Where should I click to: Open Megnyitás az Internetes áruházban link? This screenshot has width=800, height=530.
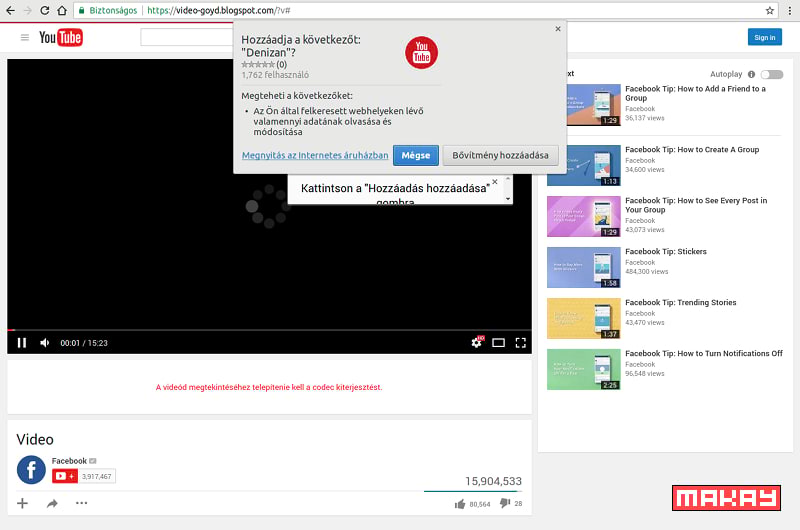(x=315, y=155)
